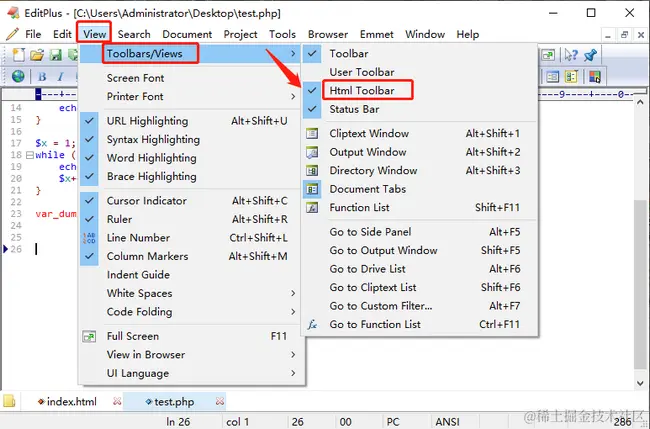The width and height of the screenshot is (650, 429).
Task: Select Screen Font menu entry
Action: coord(191,78)
